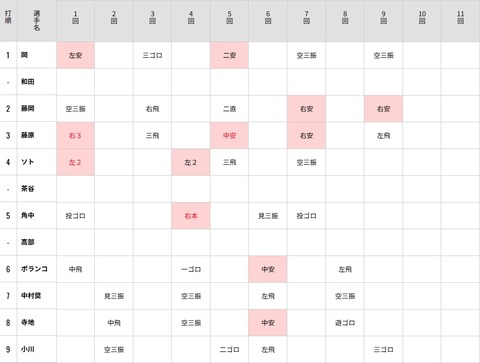Click the 打順 column header
The image size is (480, 363).
tap(8, 17)
